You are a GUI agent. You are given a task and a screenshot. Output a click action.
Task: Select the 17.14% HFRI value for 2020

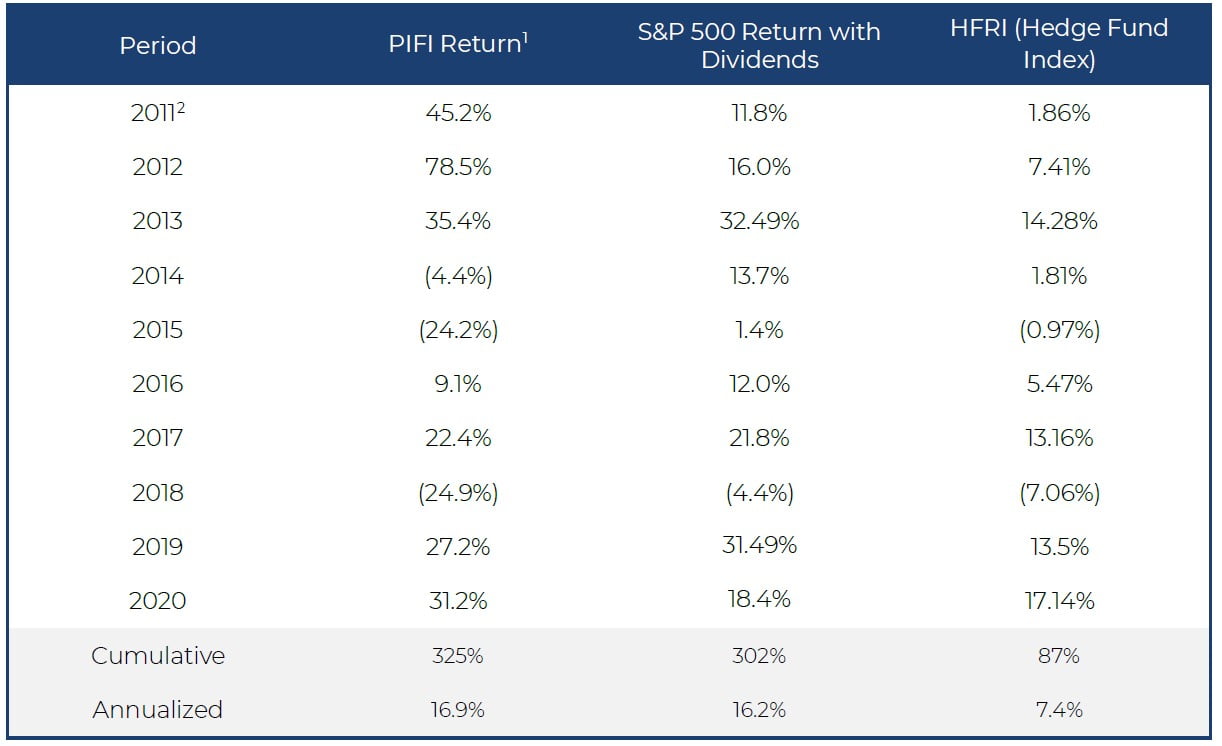click(1059, 601)
